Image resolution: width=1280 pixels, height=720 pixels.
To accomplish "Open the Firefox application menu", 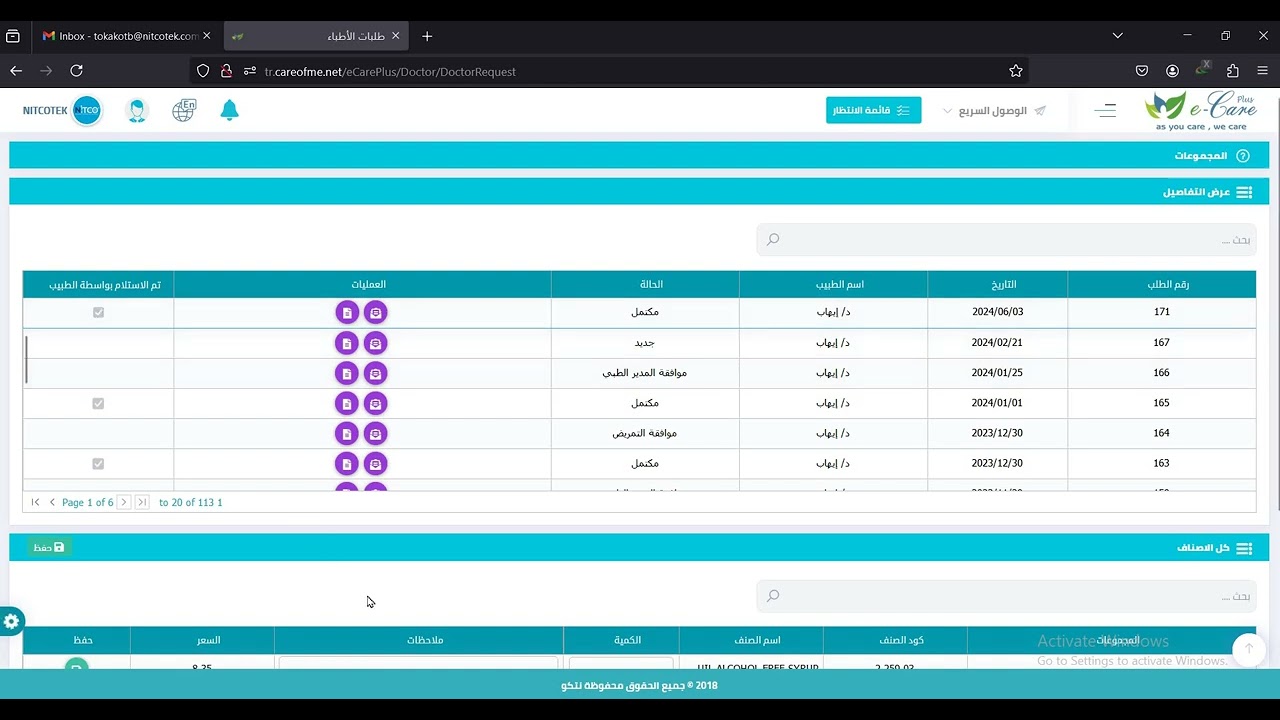I will 1262,71.
